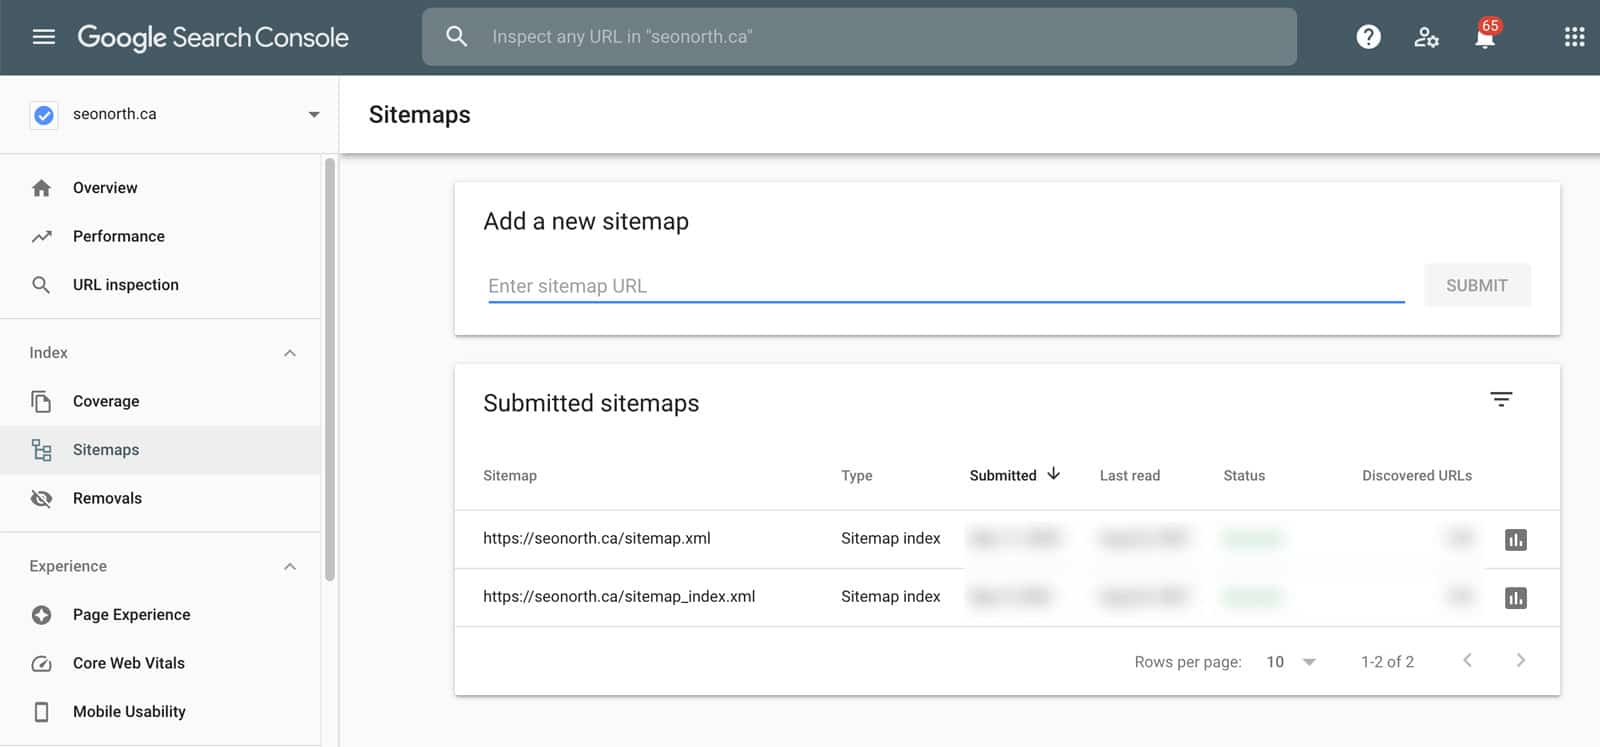Open the Google apps grid icon
Viewport: 1600px width, 747px height.
pos(1574,37)
